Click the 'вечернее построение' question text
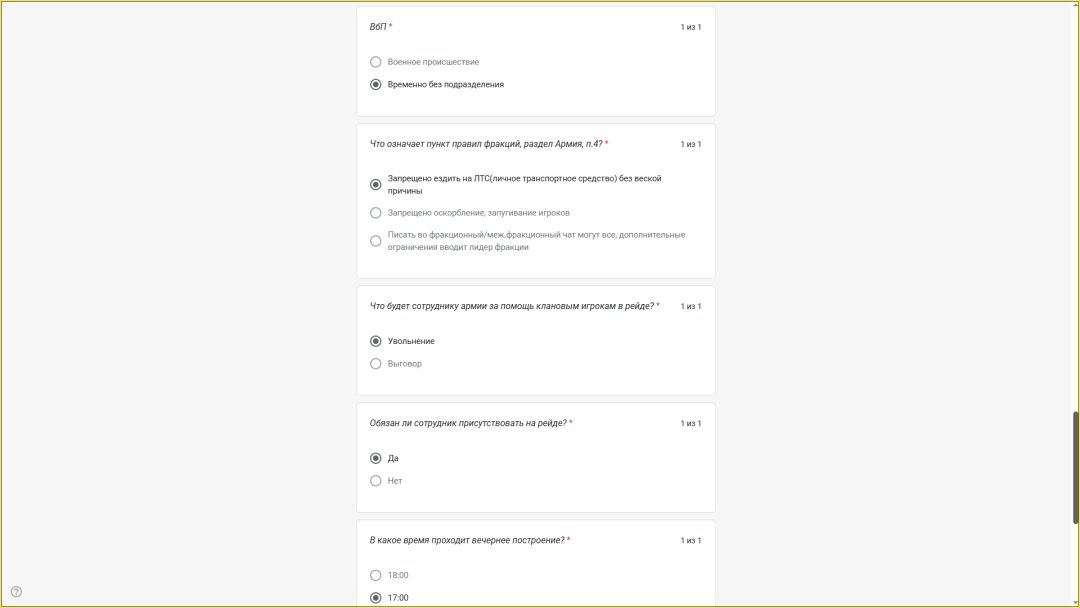 [x=467, y=540]
